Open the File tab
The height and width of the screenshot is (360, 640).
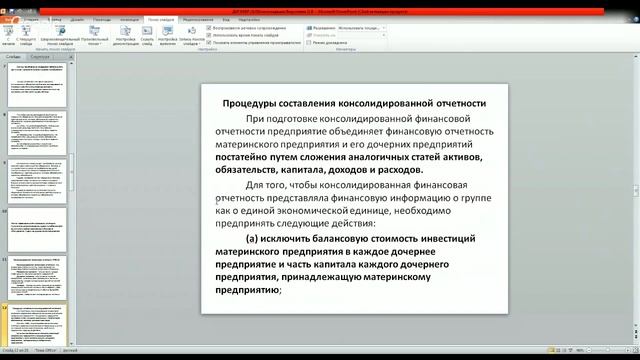point(10,20)
